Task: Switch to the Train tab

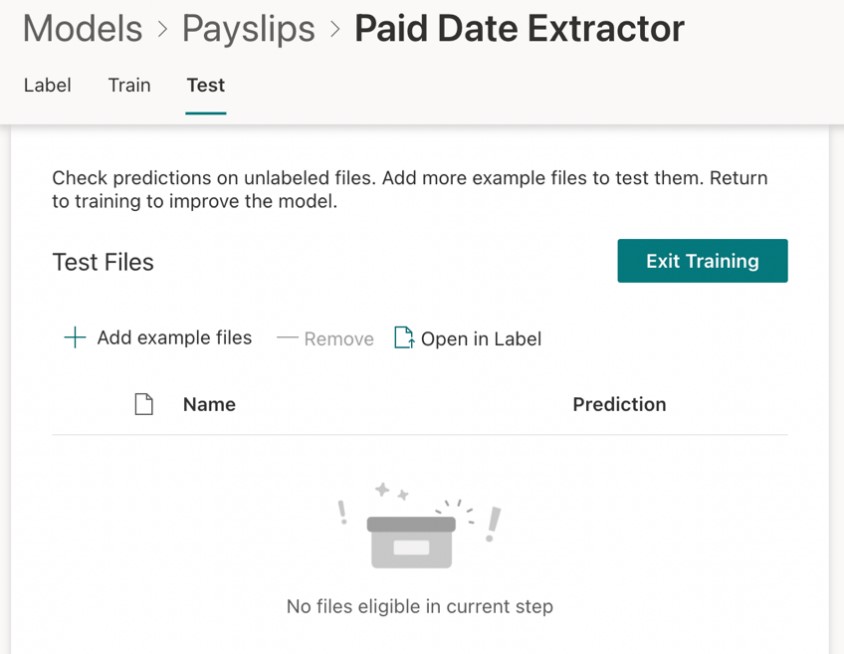Action: click(128, 85)
